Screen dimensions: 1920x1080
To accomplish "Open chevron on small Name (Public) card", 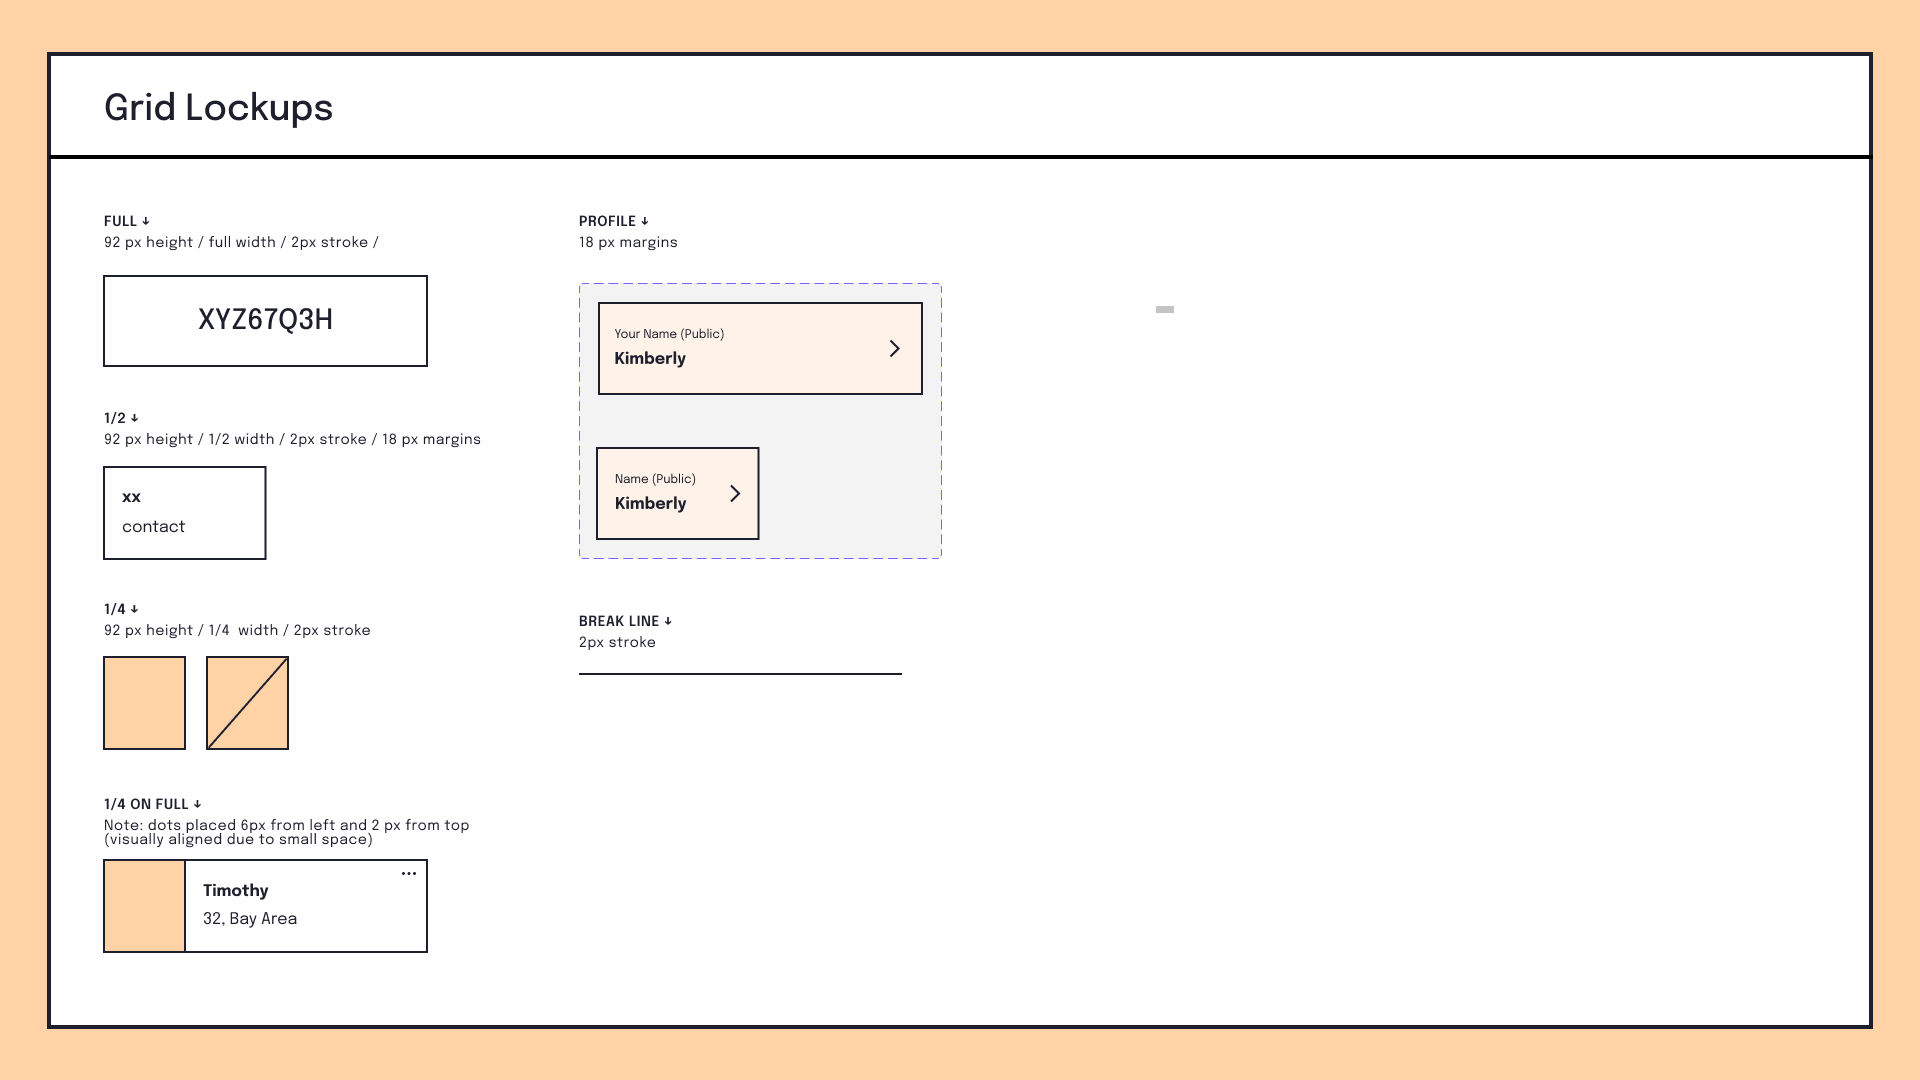I will pos(735,493).
